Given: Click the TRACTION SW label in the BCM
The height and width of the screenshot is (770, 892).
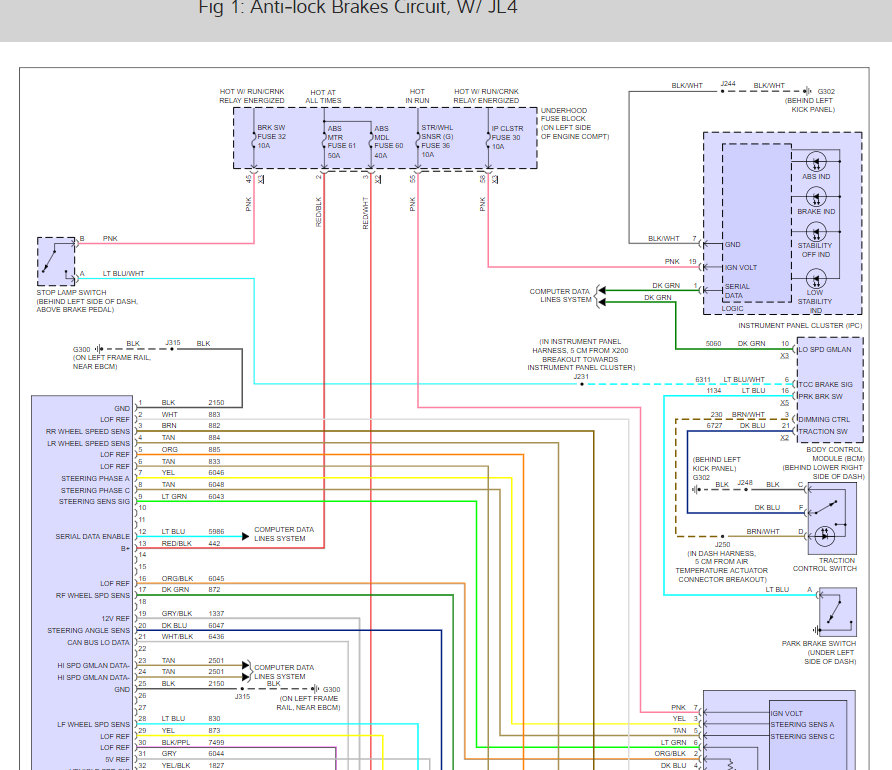Looking at the screenshot, I should (823, 432).
